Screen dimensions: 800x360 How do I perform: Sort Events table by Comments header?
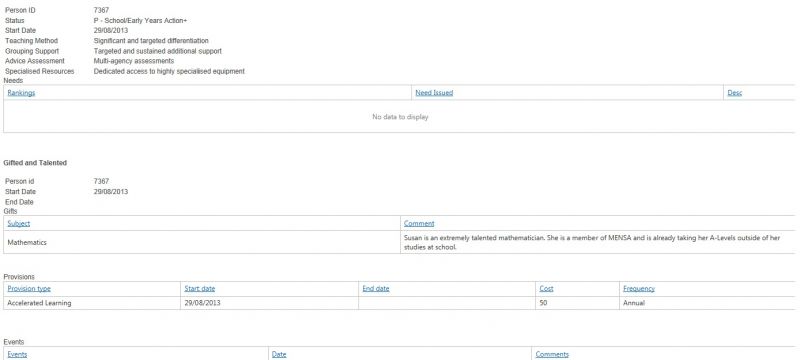click(x=552, y=354)
